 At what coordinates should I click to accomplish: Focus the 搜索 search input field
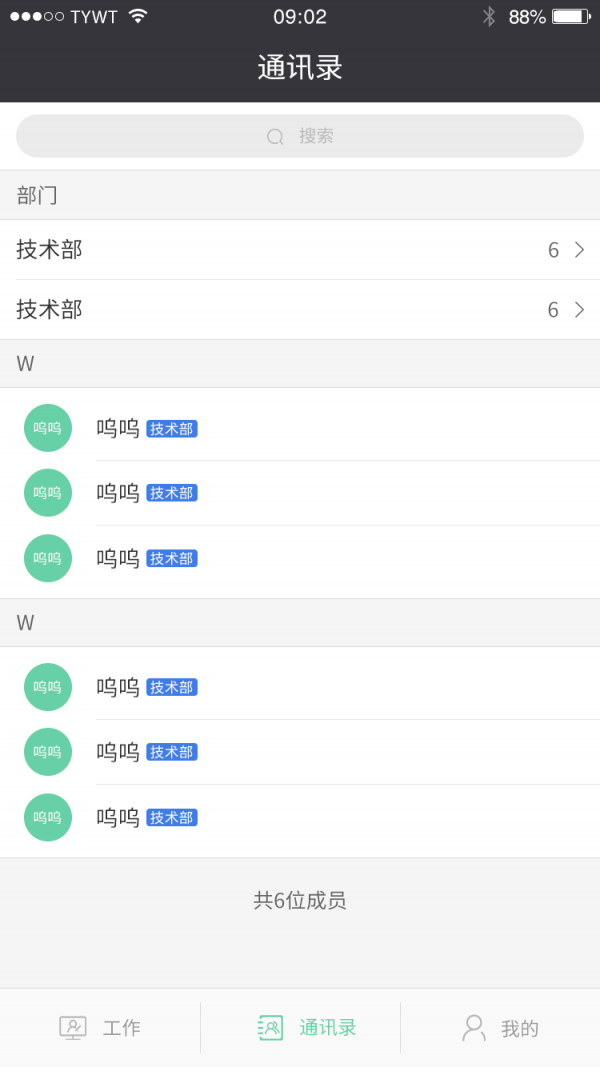pyautogui.click(x=300, y=136)
